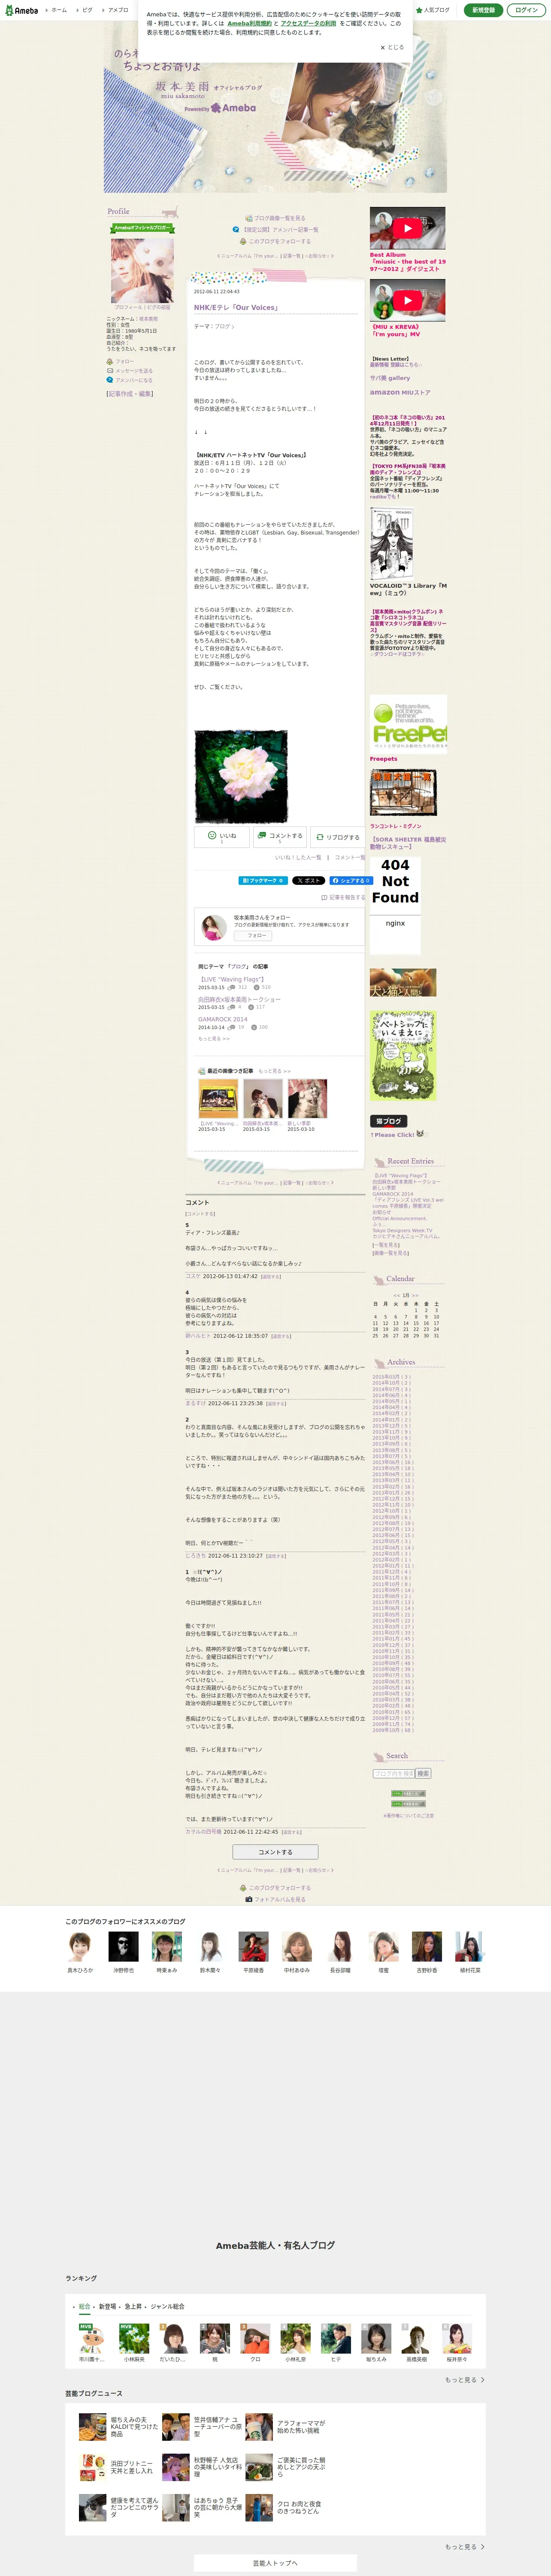Click the ログイン button
The image size is (551, 2576).
coord(526,10)
